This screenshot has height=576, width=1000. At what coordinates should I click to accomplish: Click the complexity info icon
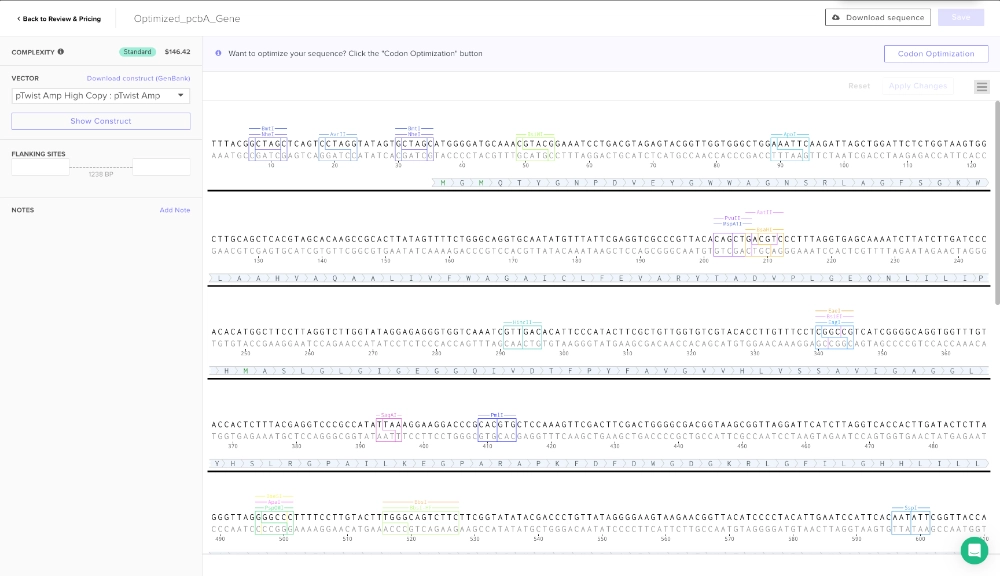(61, 52)
